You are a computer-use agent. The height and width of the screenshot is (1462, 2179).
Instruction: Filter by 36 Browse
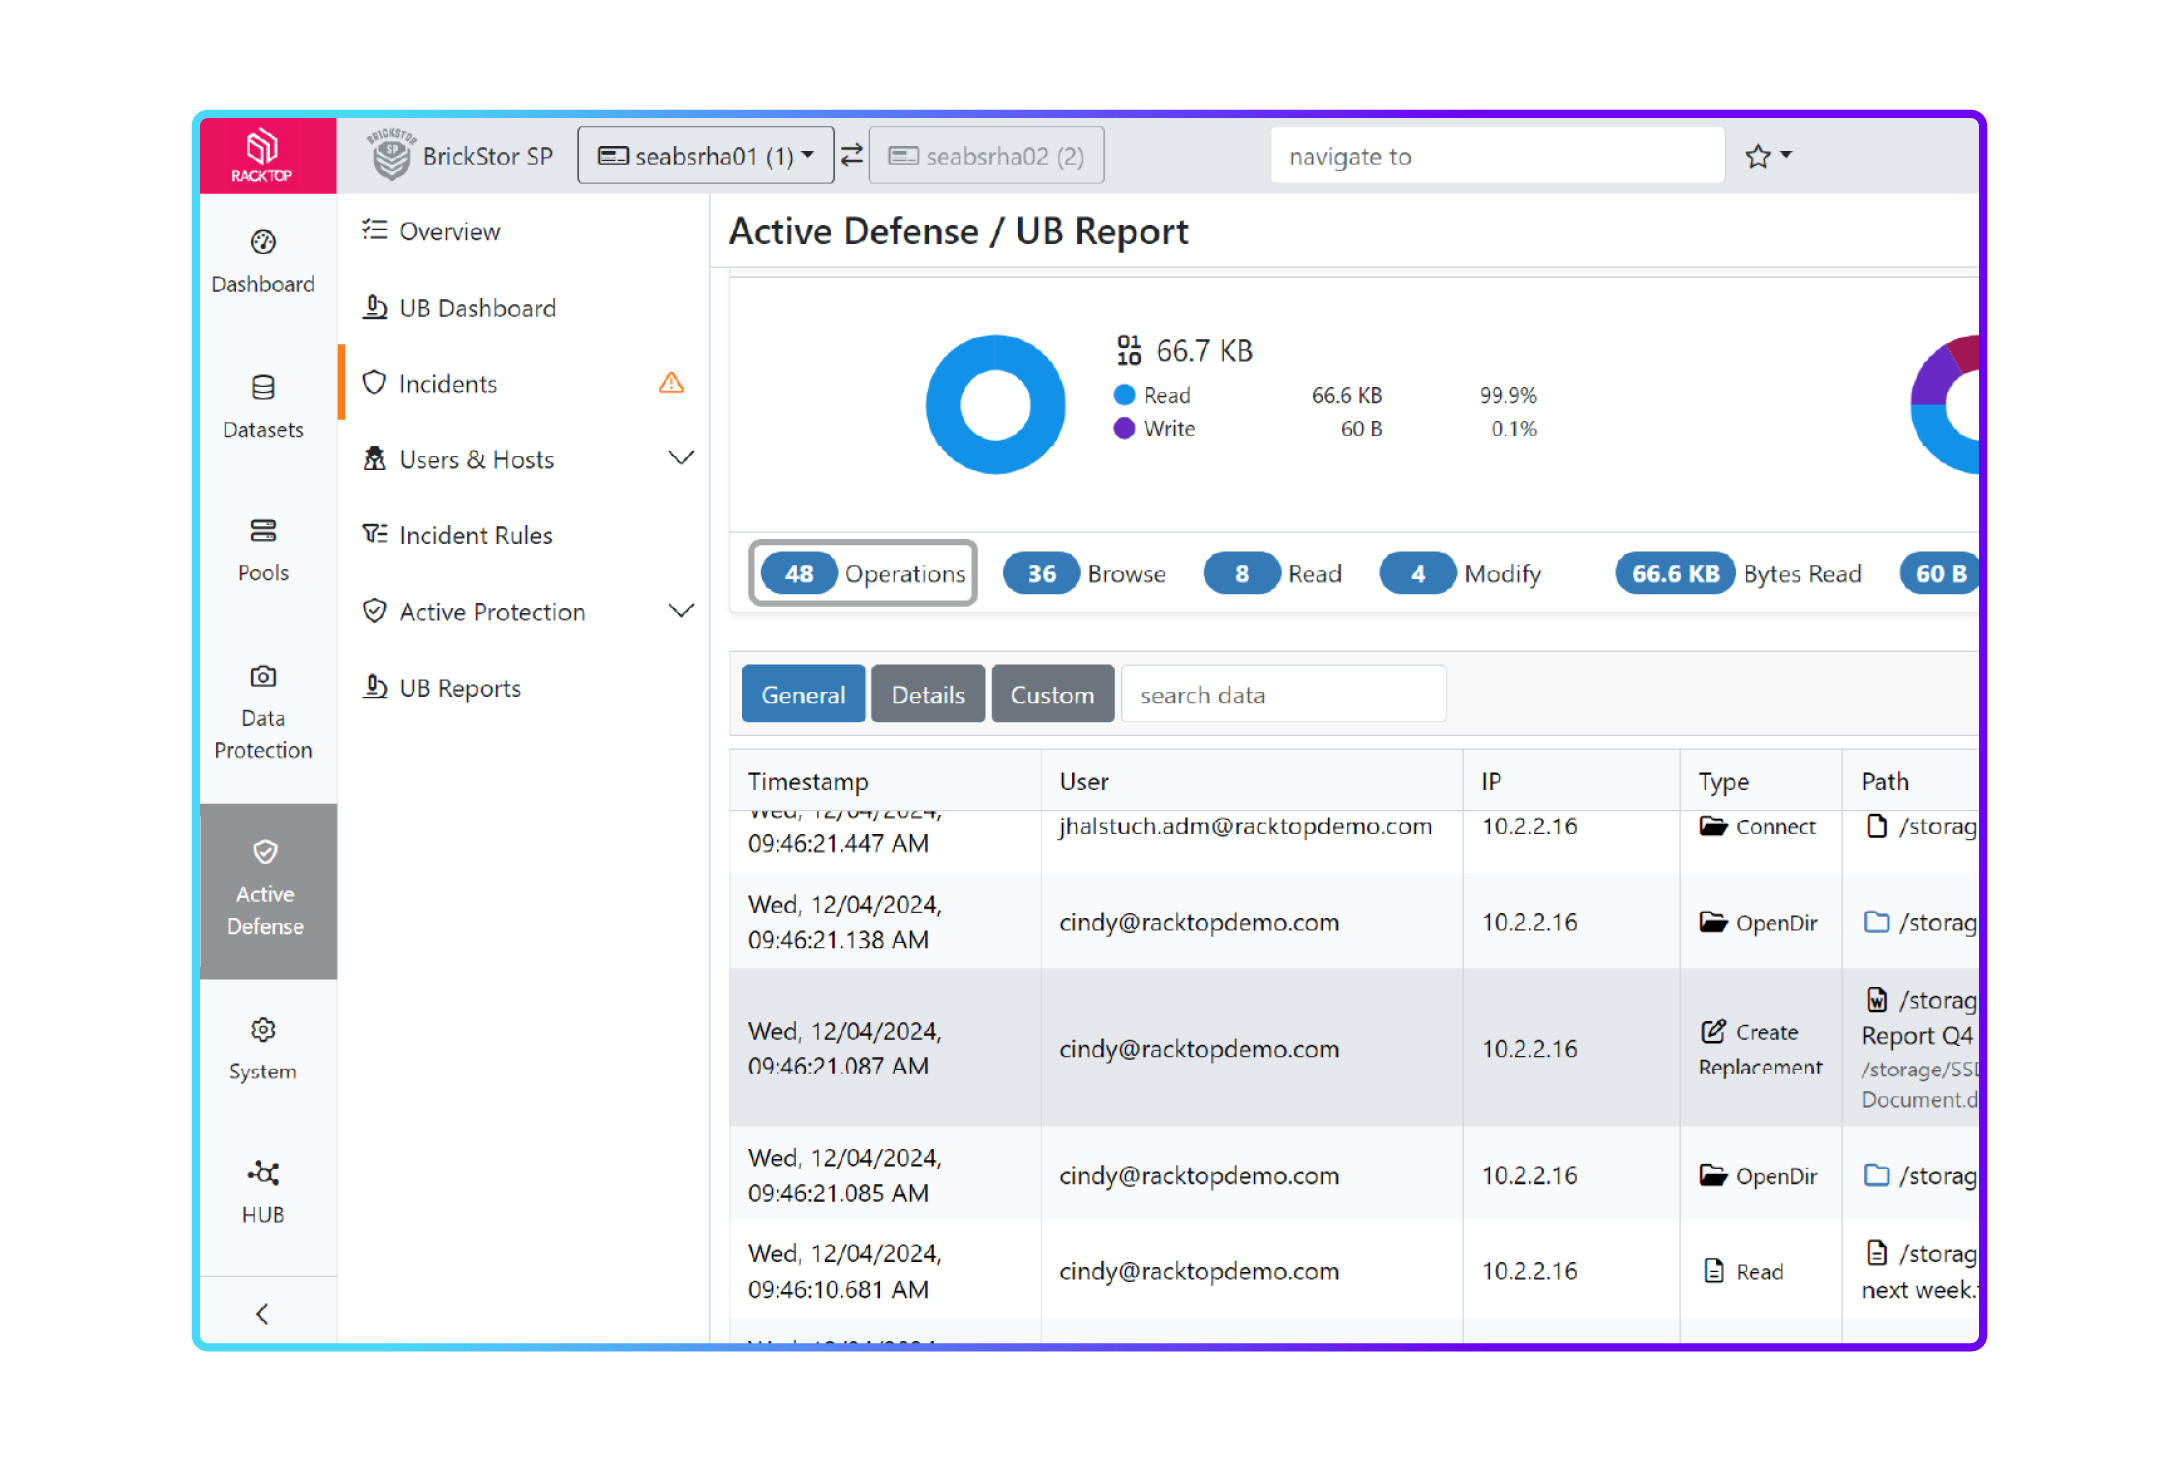[1084, 573]
